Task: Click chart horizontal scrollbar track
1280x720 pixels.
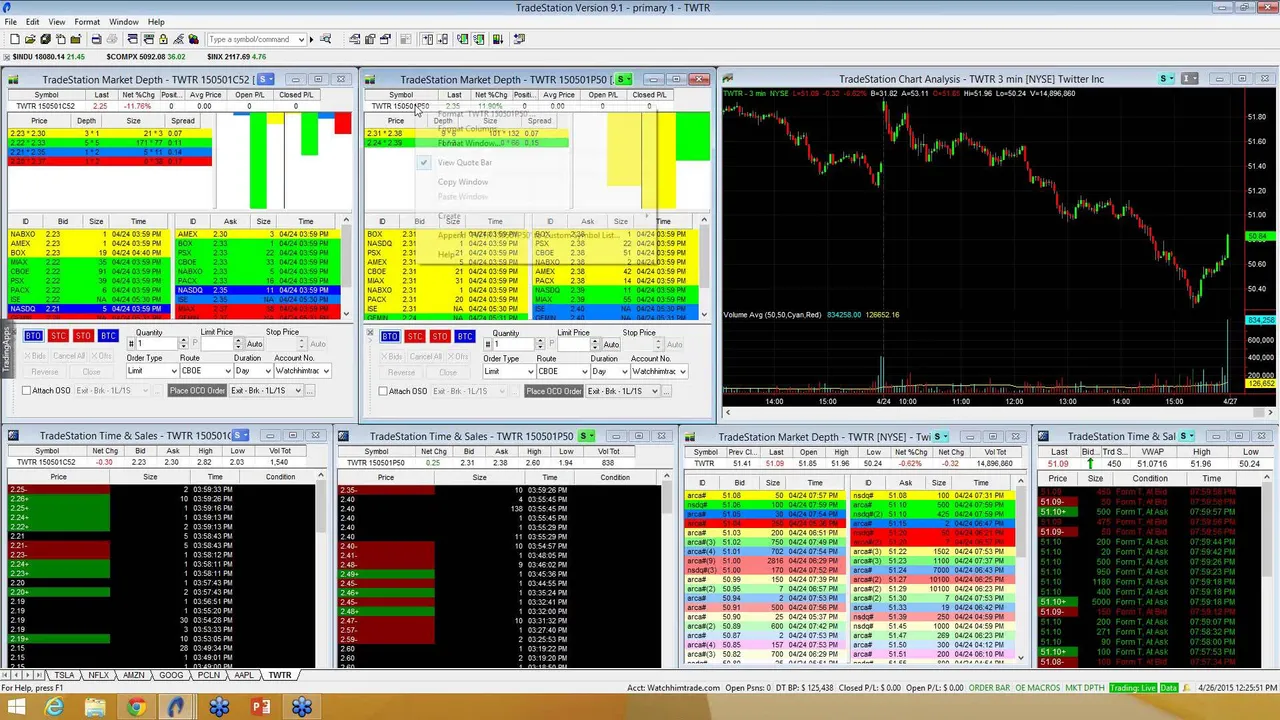Action: tap(998, 411)
